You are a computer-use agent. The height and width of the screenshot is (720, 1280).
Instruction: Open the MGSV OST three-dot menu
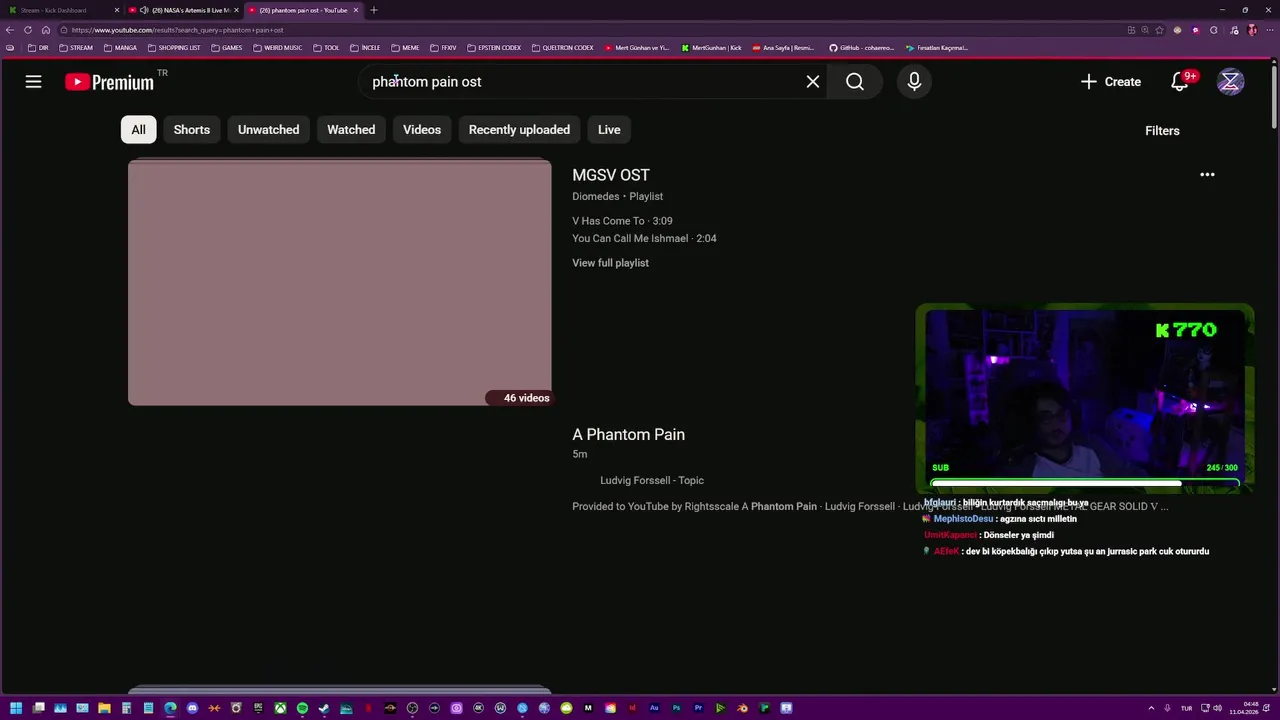click(1207, 174)
